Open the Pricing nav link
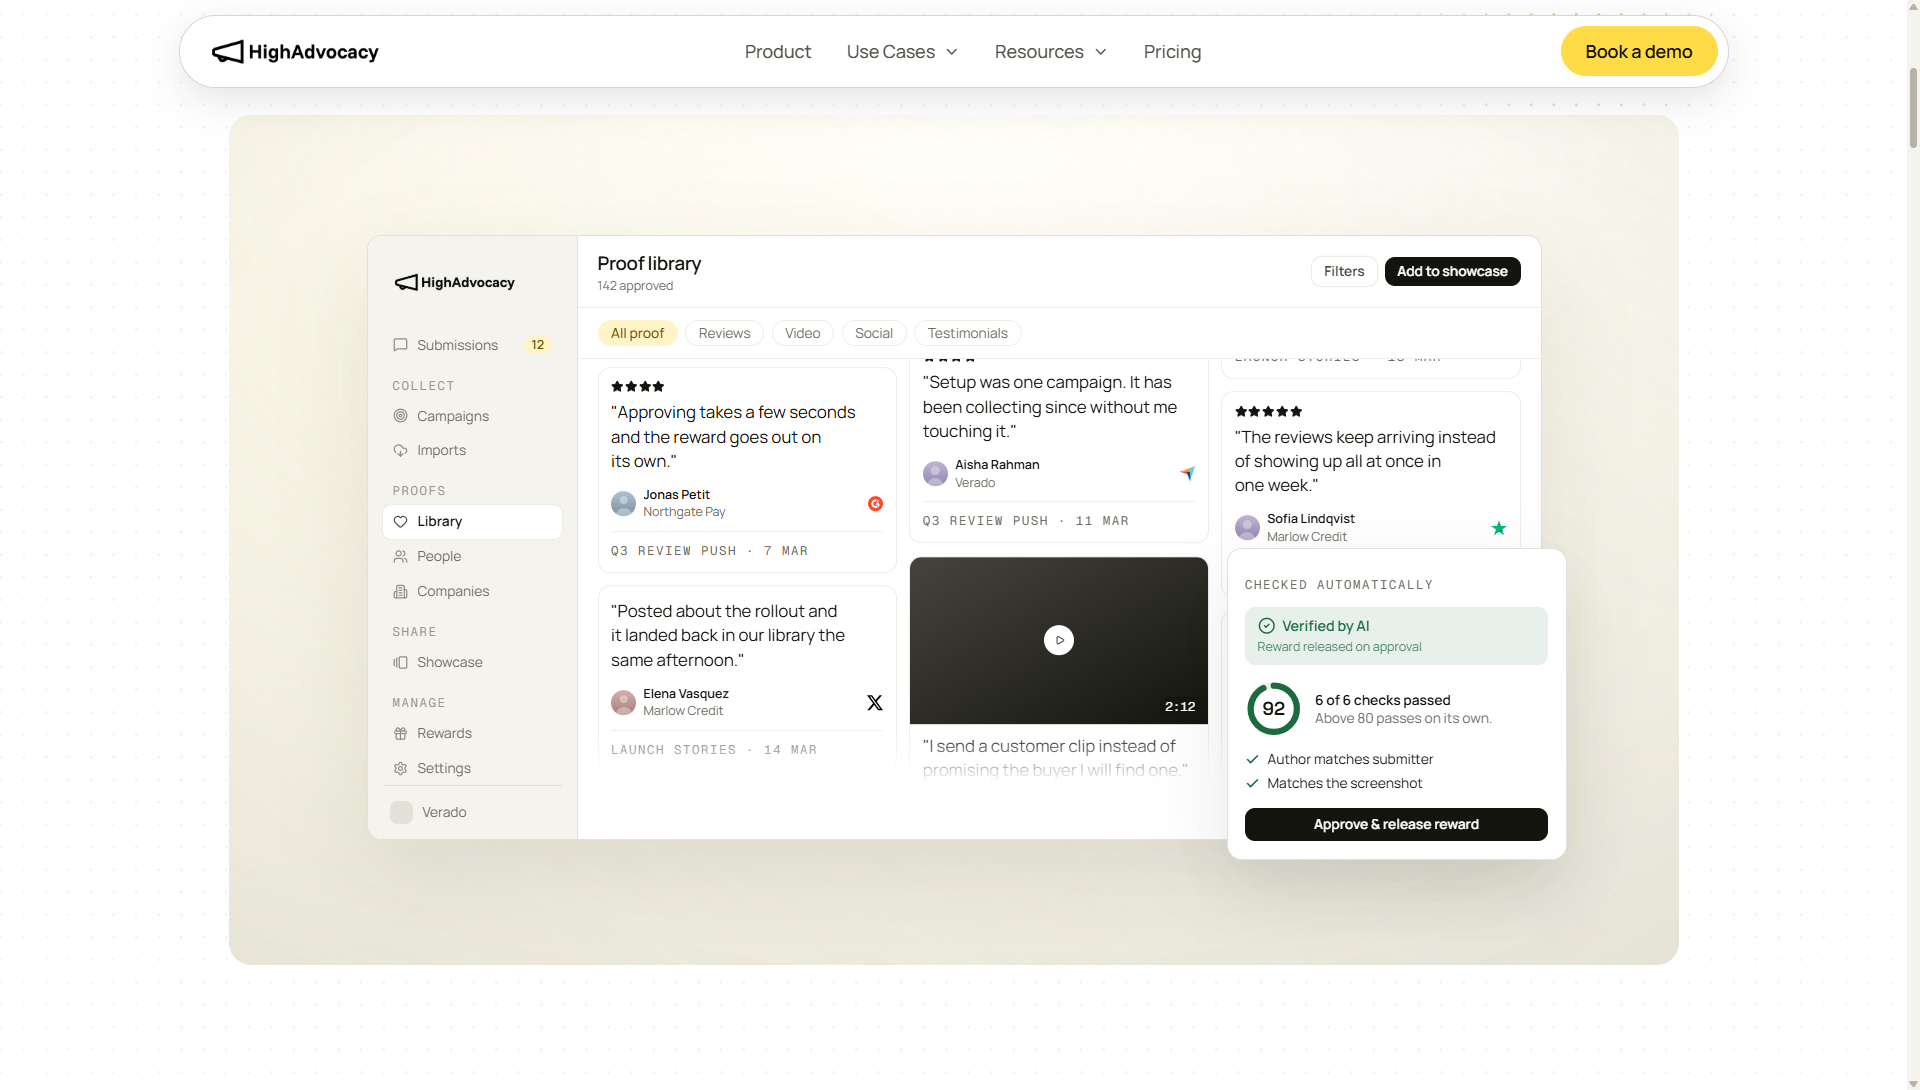1920x1090 pixels. [x=1172, y=52]
